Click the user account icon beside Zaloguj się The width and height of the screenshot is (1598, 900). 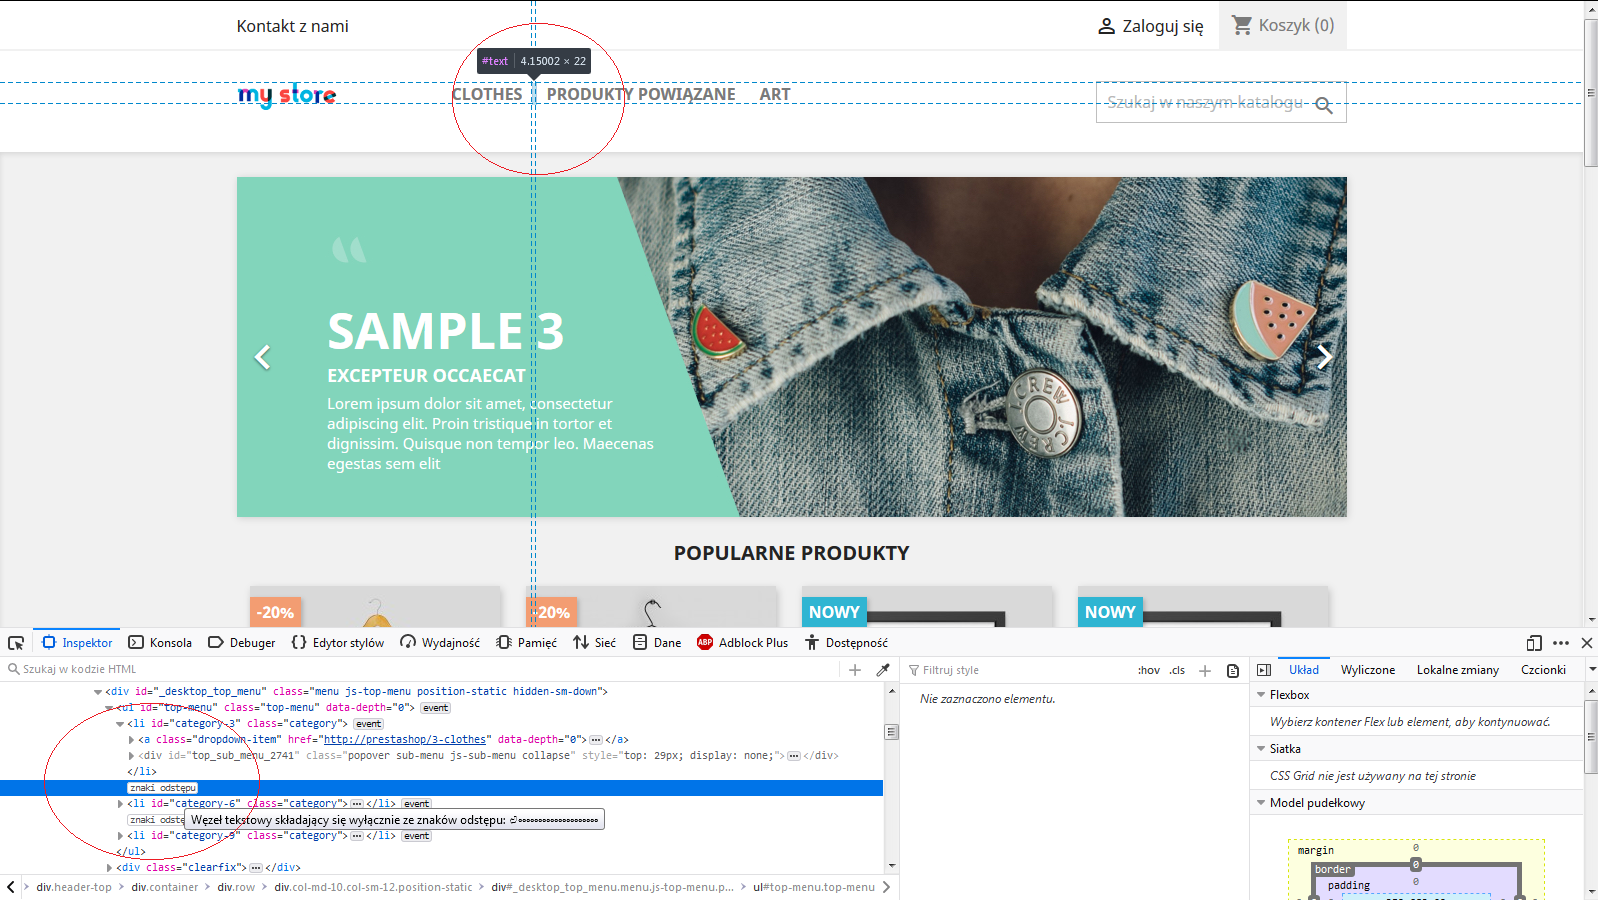1106,26
